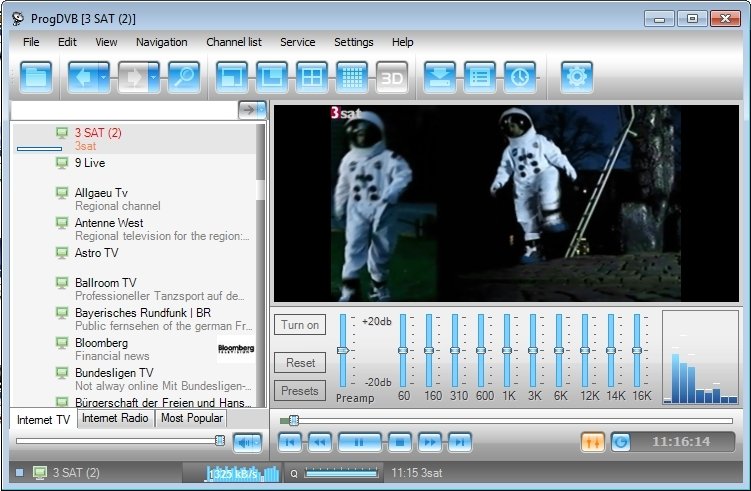Open equalizer Presets

coord(300,390)
